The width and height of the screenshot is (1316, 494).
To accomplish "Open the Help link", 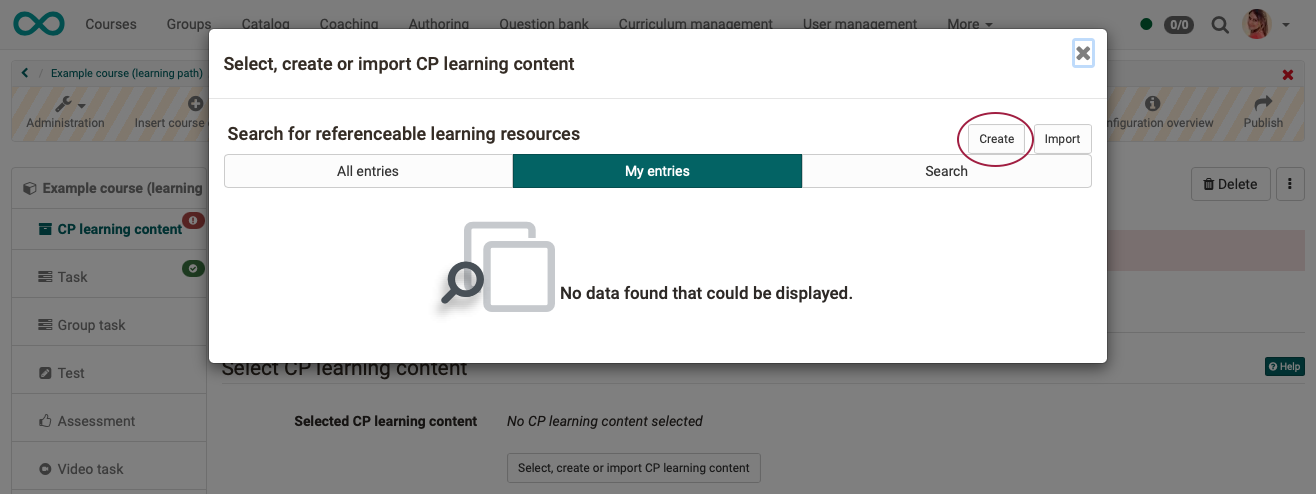I will (x=1285, y=367).
